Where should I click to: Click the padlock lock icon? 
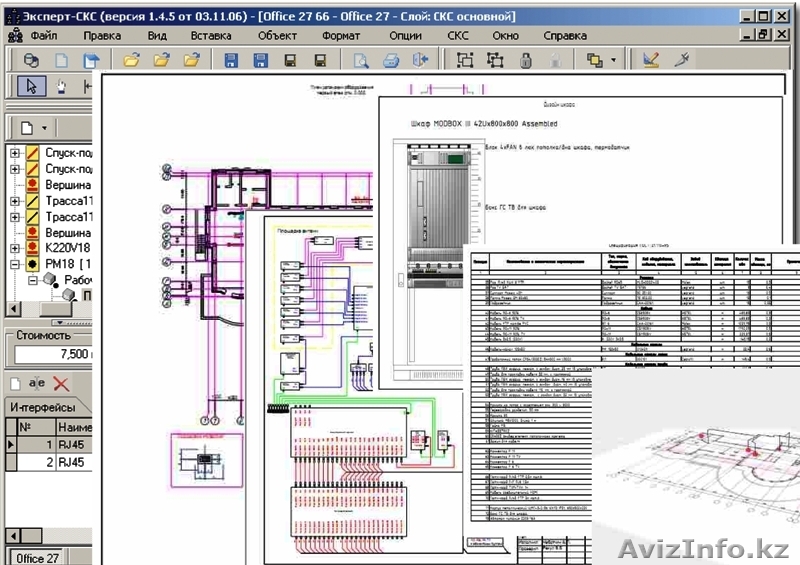coord(525,60)
